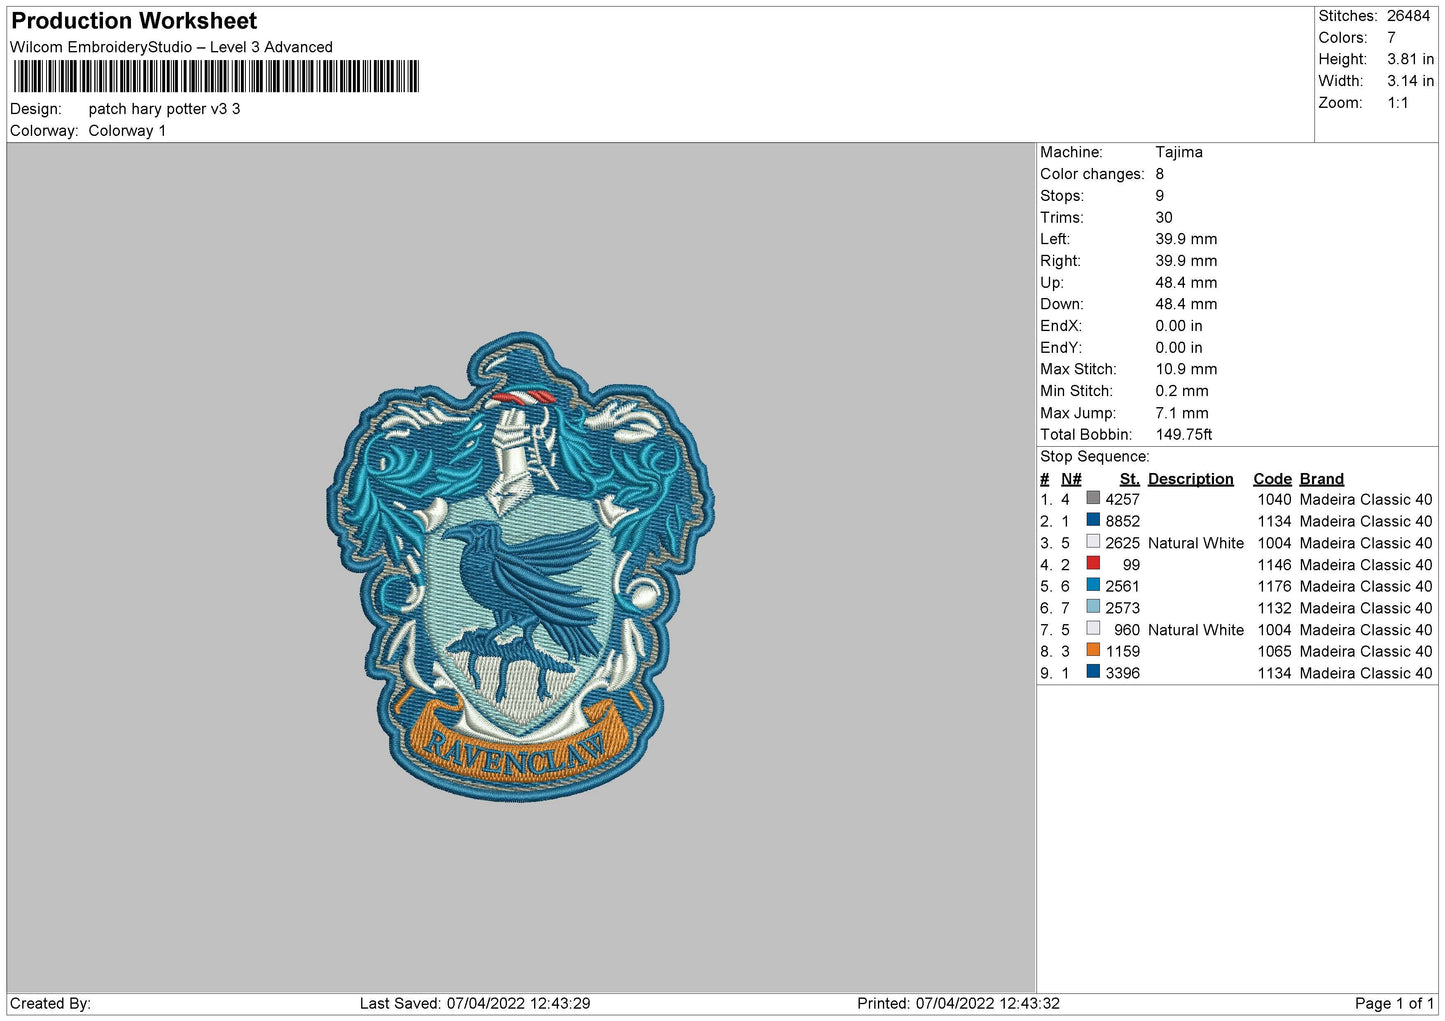Click stitch count '8852' in stop row 2
1445x1021 pixels.
[1123, 522]
